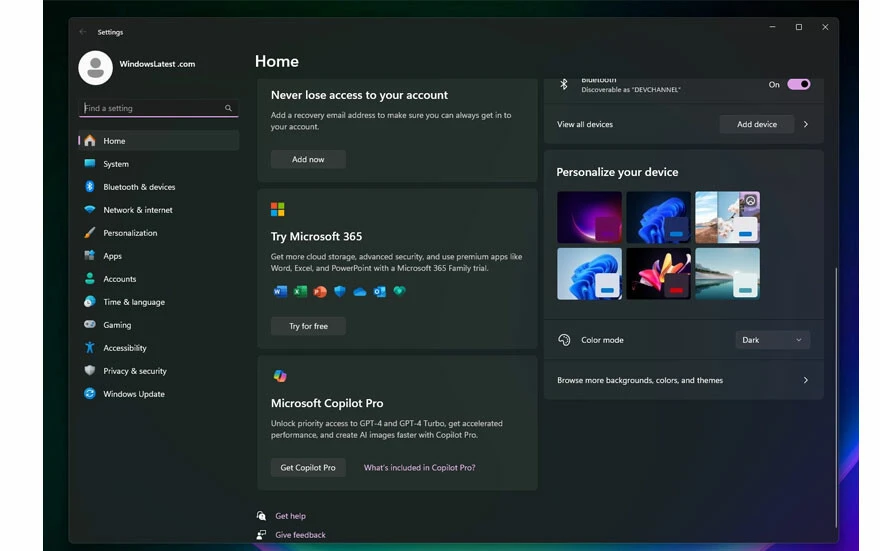Click the Outlook app icon

(379, 291)
